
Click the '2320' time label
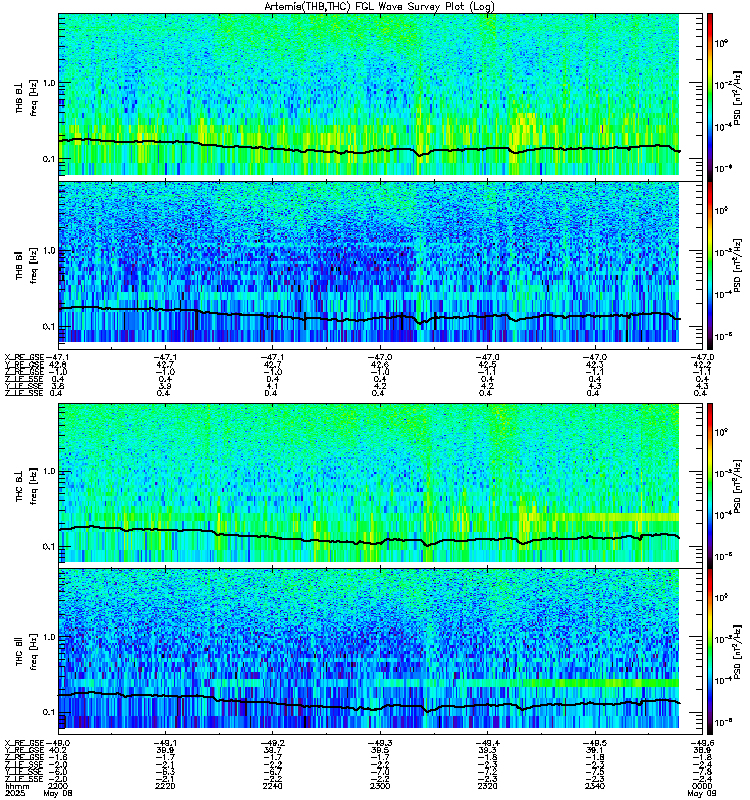pos(487,786)
